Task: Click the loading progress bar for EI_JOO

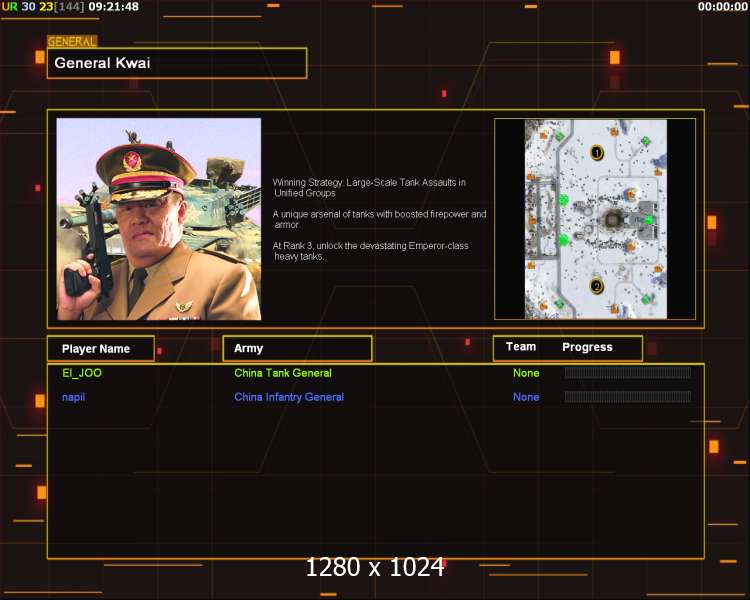Action: click(628, 373)
